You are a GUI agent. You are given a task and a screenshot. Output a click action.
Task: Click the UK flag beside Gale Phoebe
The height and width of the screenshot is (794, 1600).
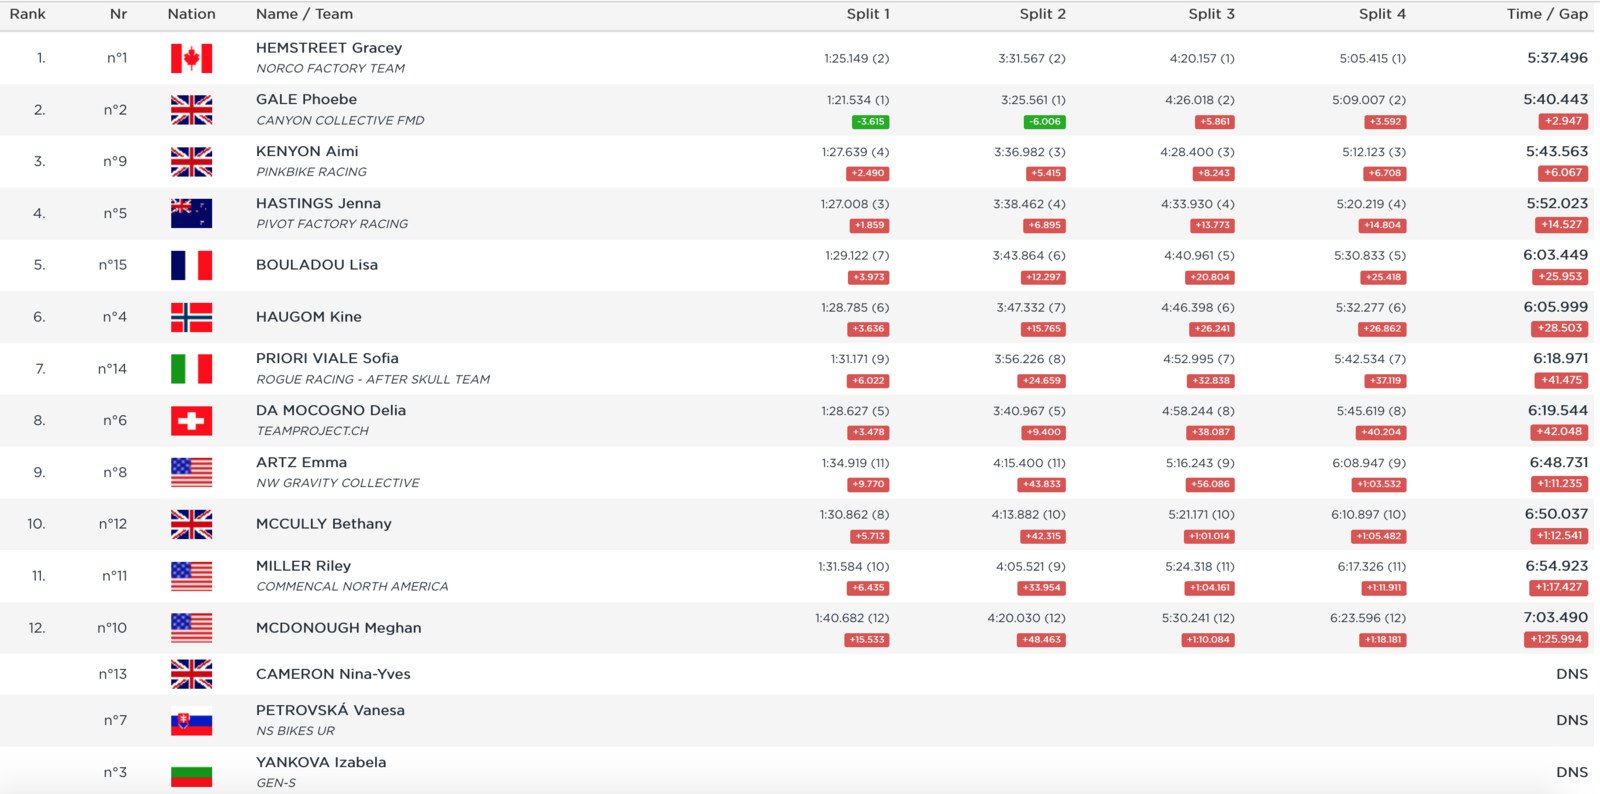click(191, 110)
